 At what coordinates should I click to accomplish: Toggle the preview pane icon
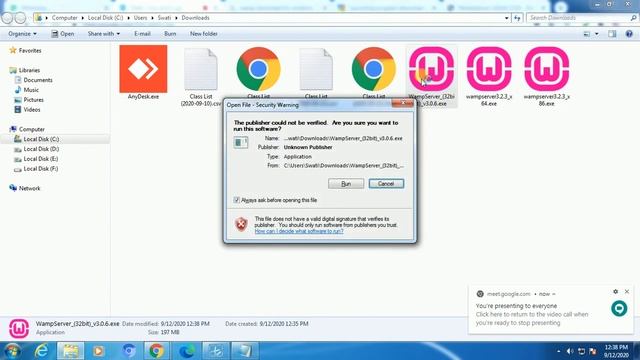click(x=612, y=34)
